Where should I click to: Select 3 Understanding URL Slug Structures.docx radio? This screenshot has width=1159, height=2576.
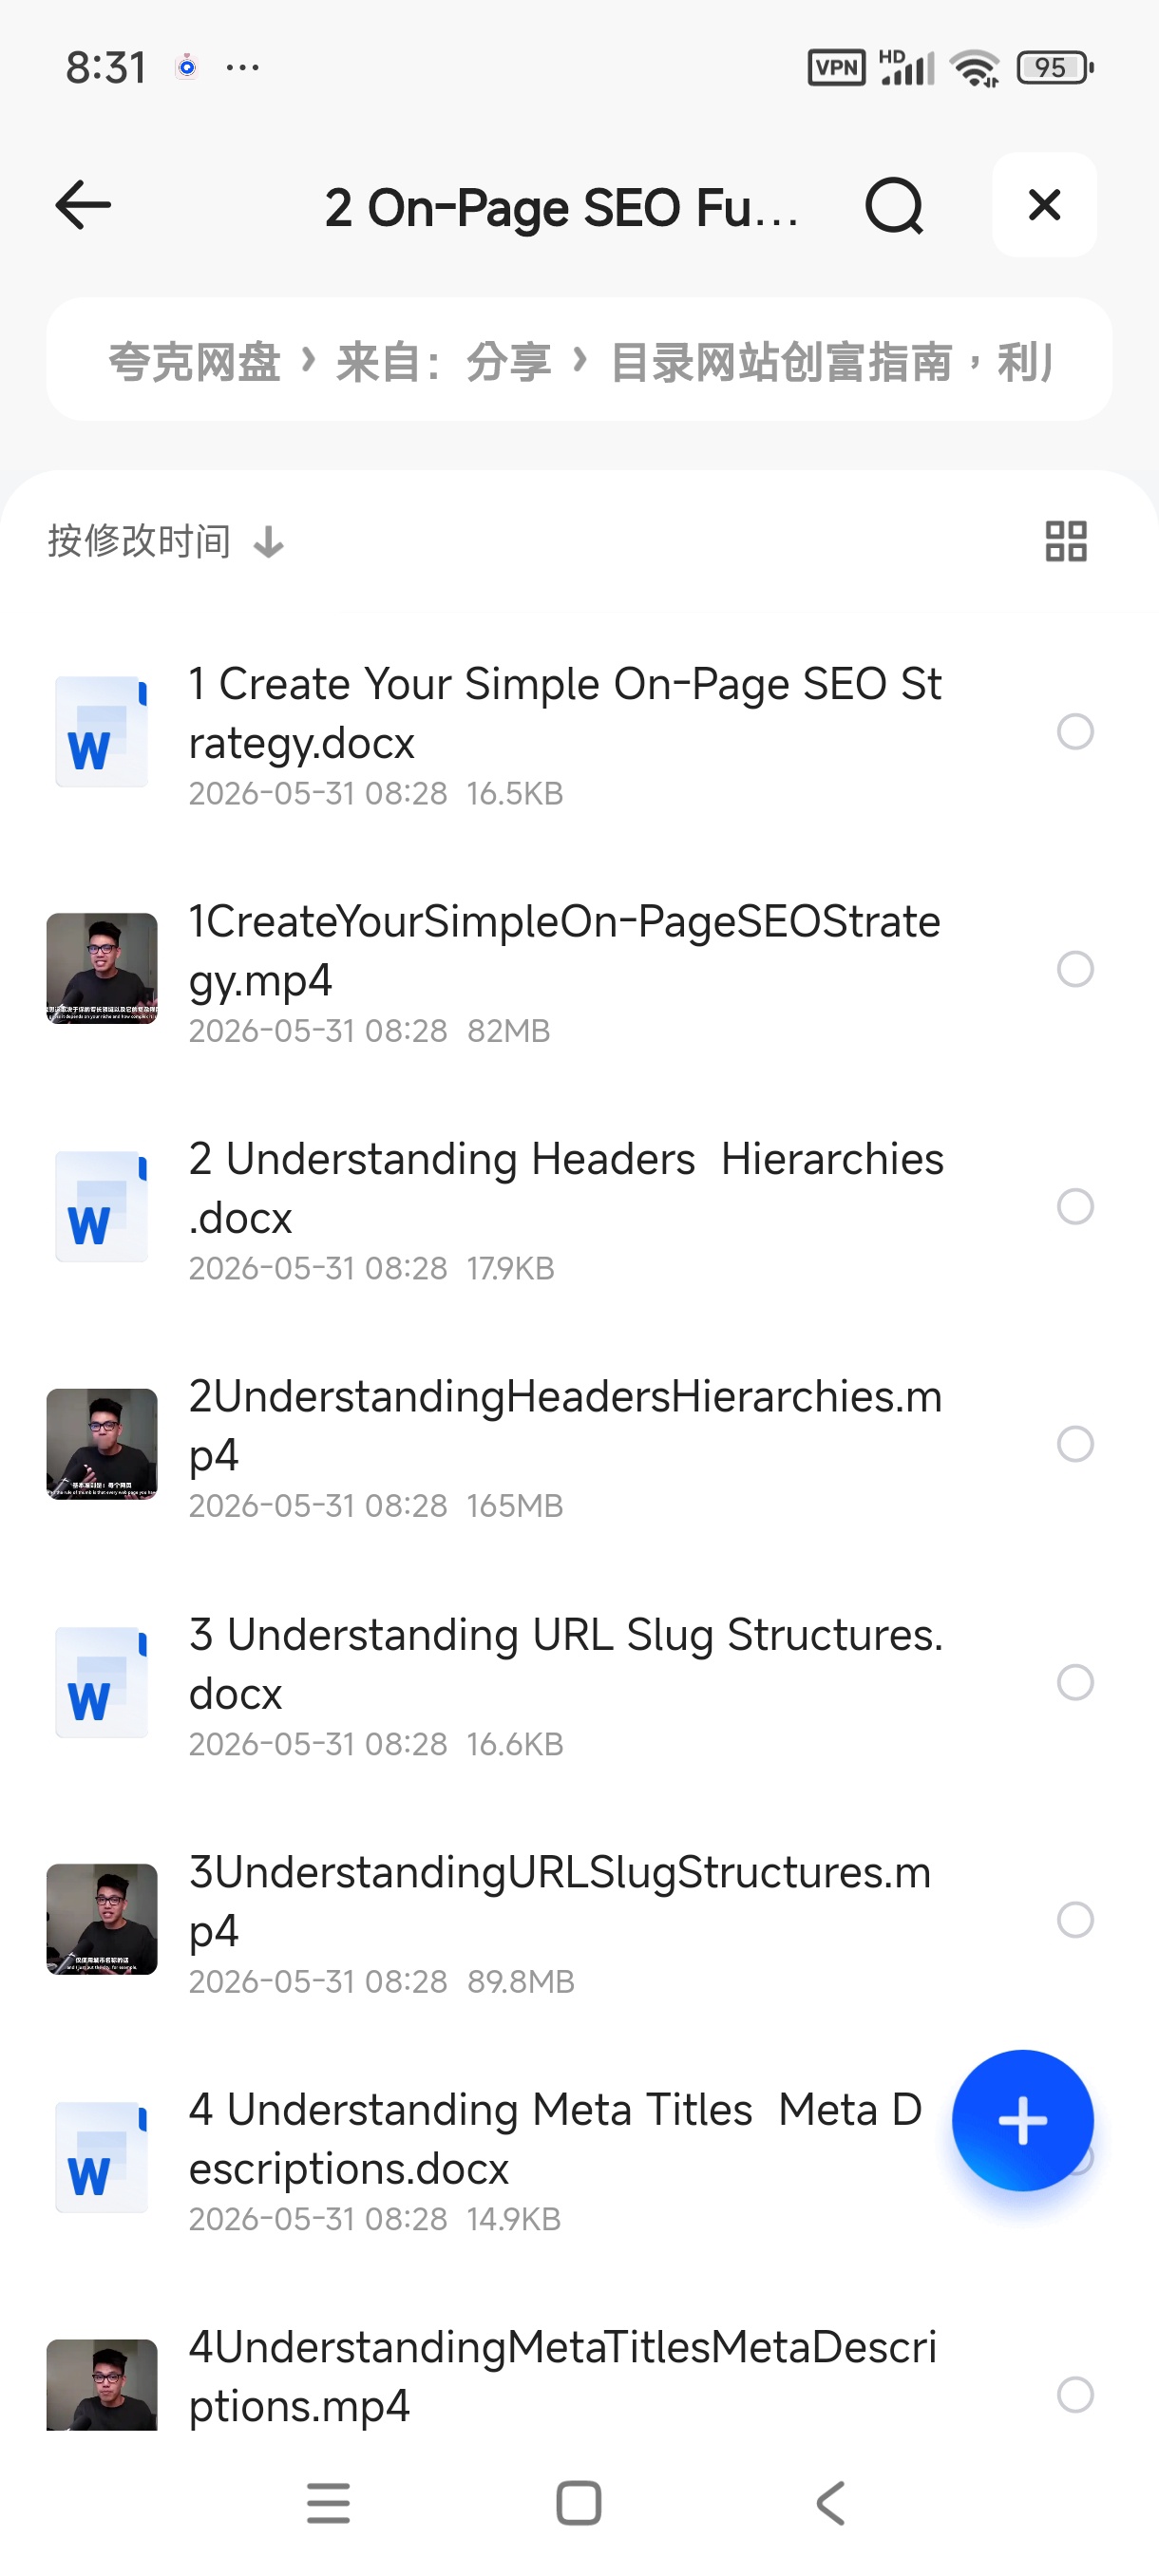pos(1074,1682)
